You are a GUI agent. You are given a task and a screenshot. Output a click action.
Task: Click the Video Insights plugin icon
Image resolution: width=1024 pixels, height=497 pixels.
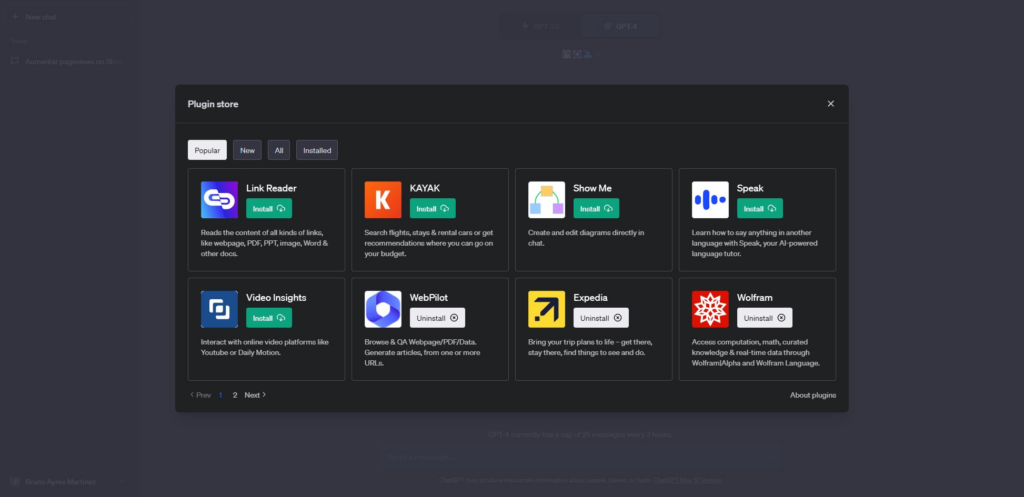[x=219, y=309]
